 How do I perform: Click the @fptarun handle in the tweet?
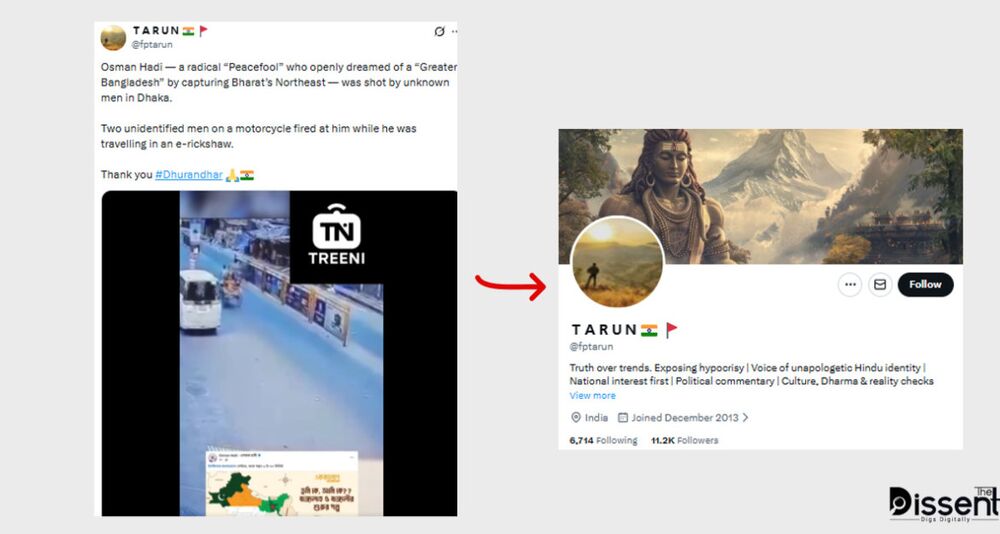click(x=153, y=44)
